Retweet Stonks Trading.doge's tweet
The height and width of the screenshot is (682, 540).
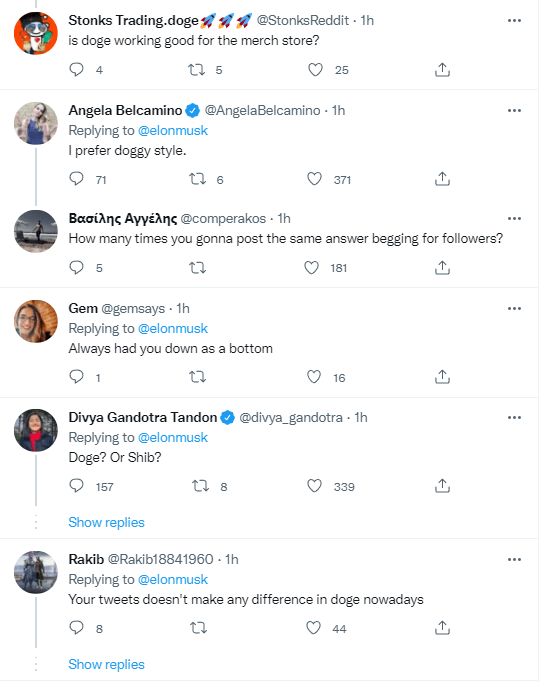(x=196, y=70)
